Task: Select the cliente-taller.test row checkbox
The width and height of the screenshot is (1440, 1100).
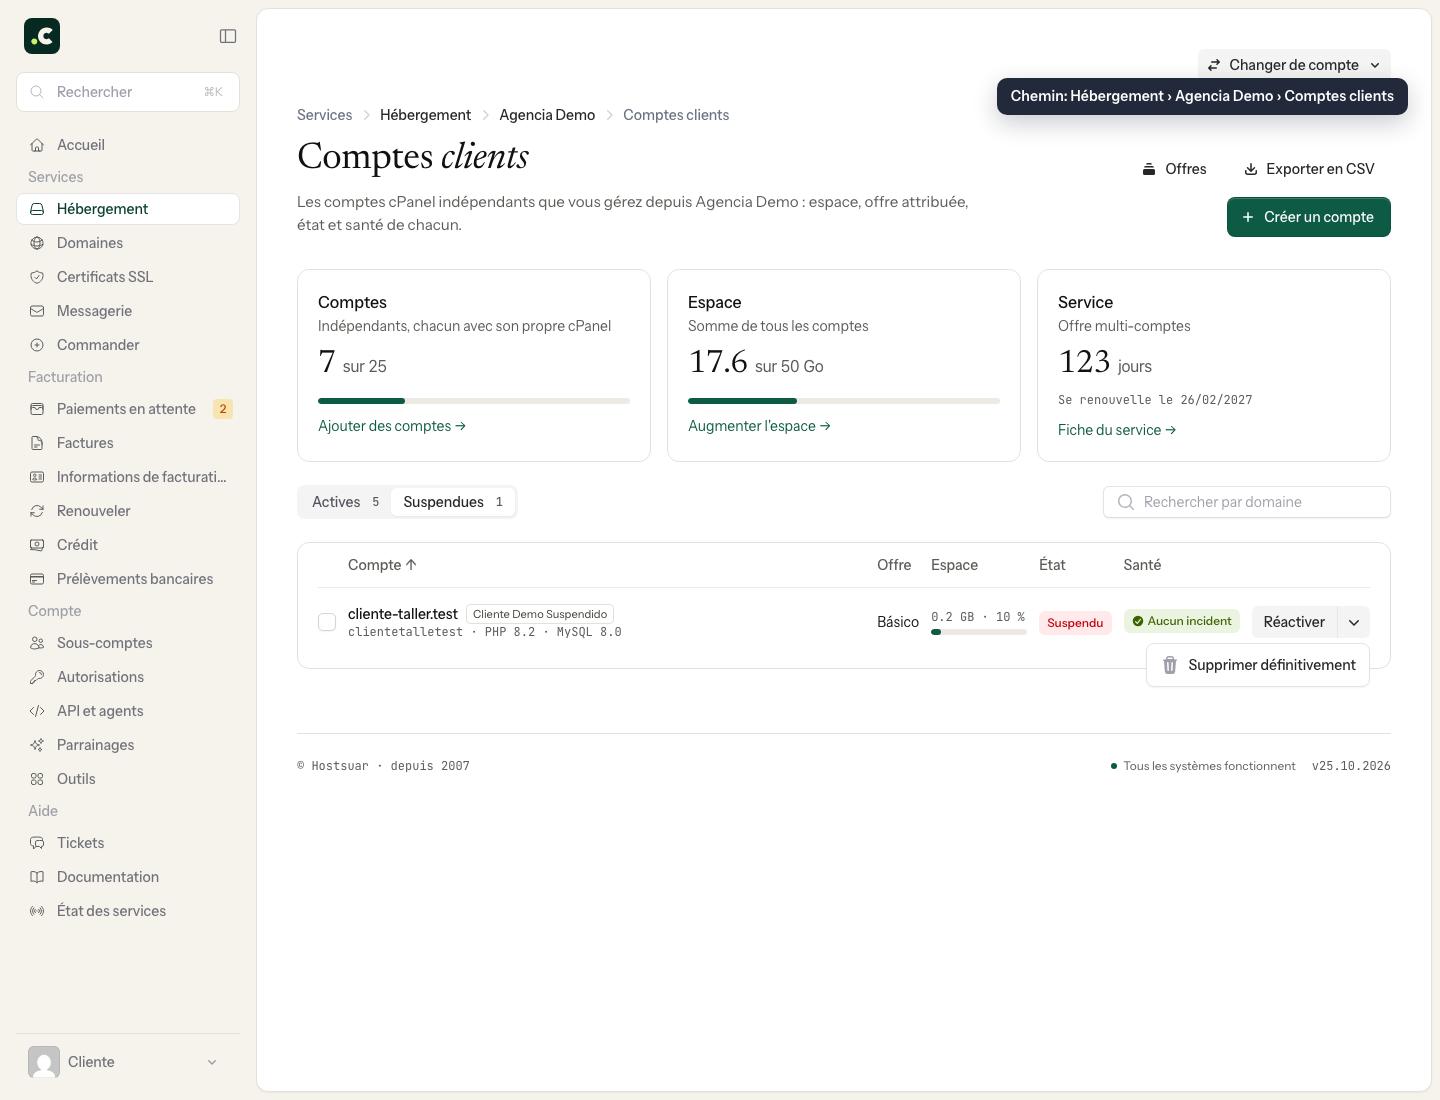Action: 327,622
